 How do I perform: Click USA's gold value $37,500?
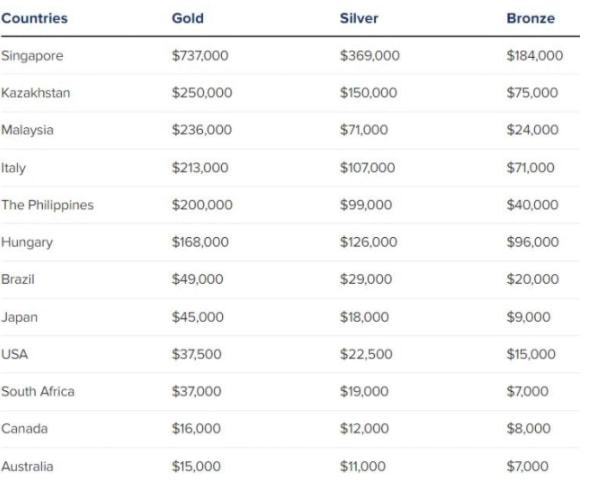[x=197, y=354]
